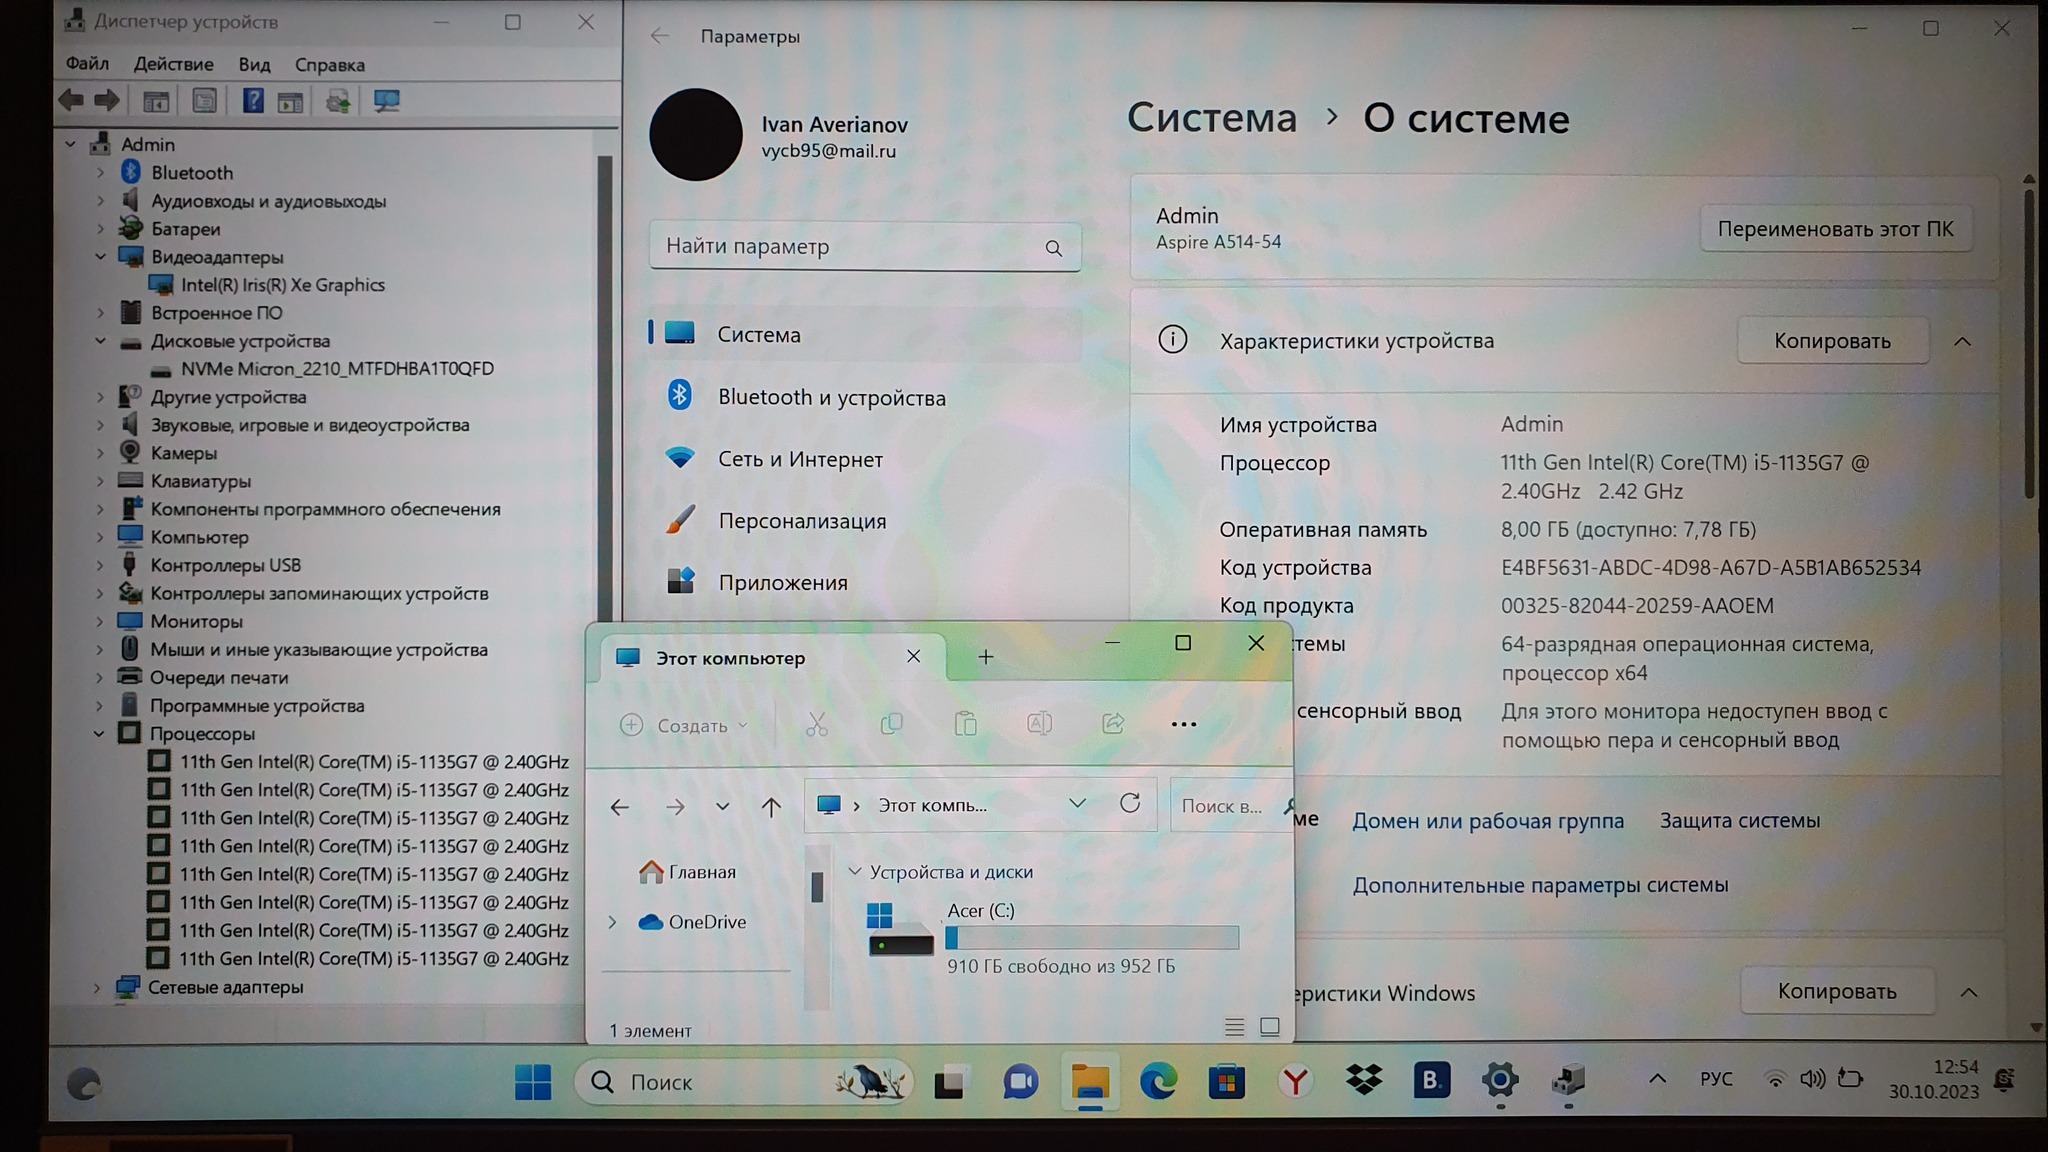Add a new tab in File Explorer
The height and width of the screenshot is (1152, 2048).
[x=985, y=657]
